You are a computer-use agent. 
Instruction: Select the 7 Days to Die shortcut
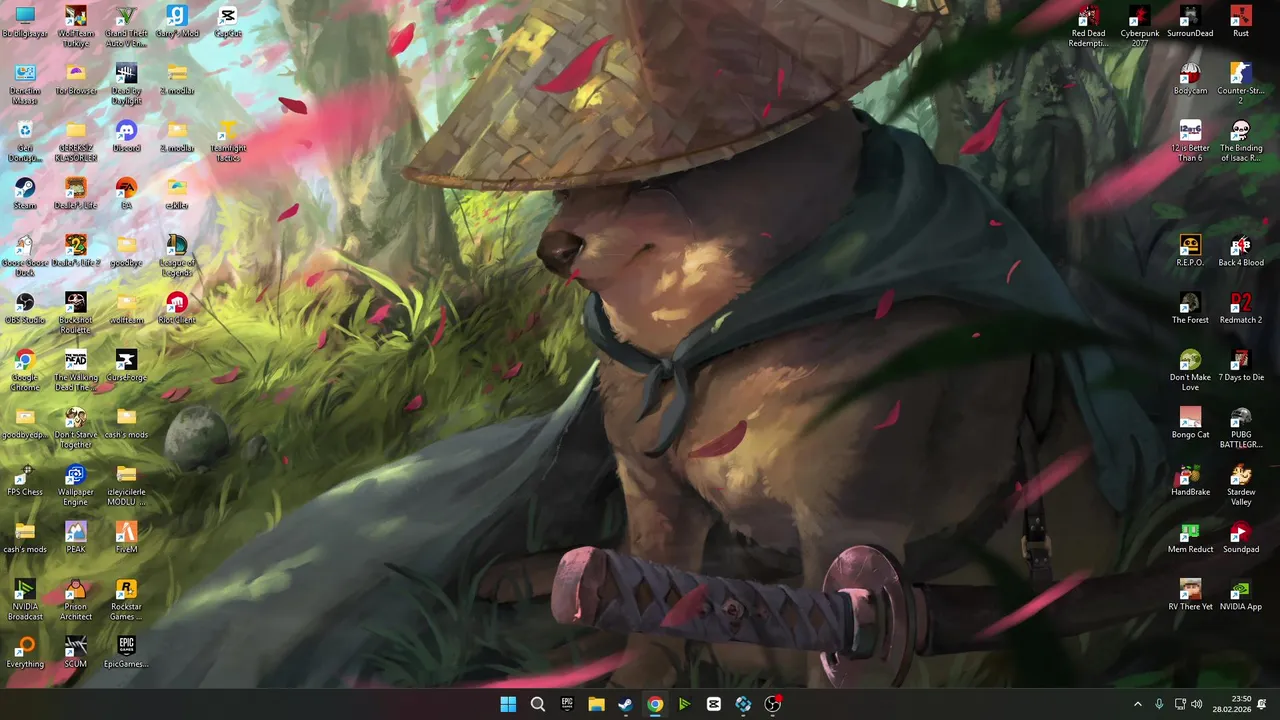pyautogui.click(x=1241, y=366)
